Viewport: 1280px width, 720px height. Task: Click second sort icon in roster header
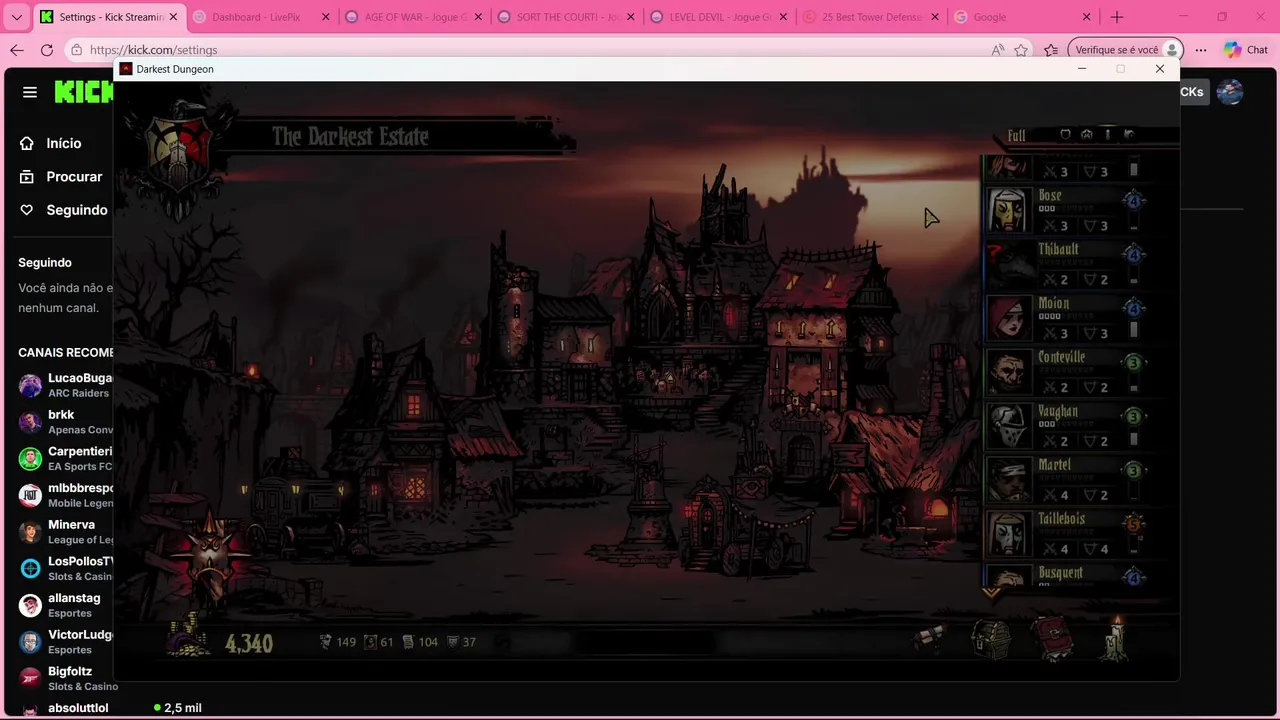tap(1086, 134)
